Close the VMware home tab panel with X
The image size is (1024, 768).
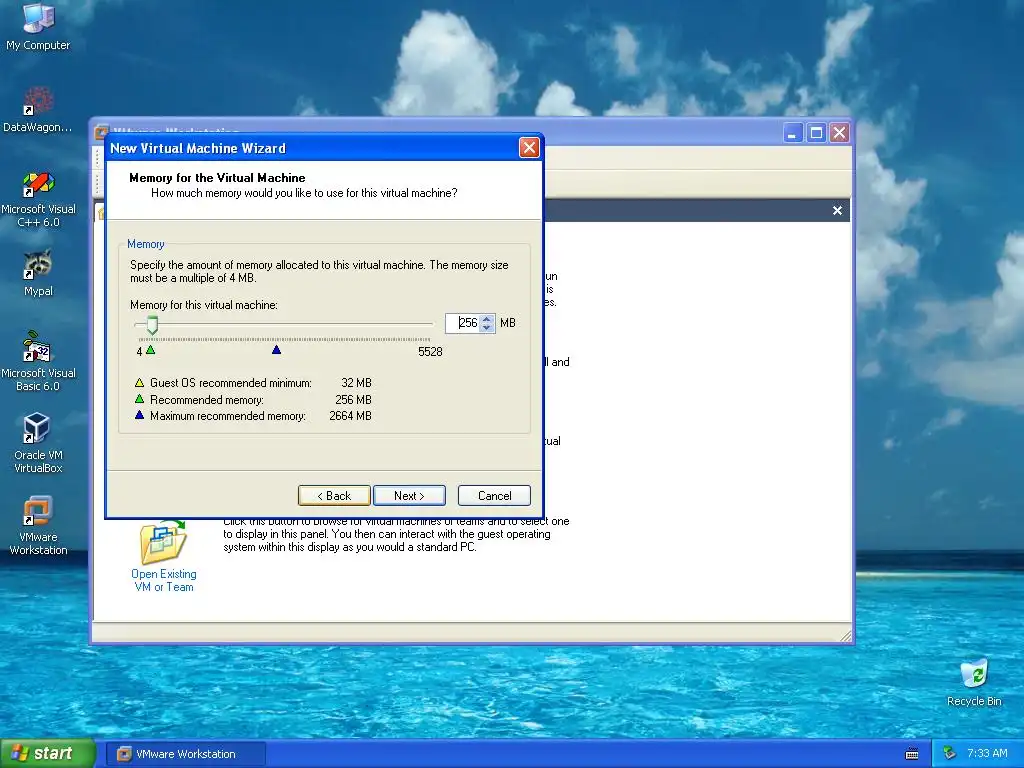pos(837,210)
